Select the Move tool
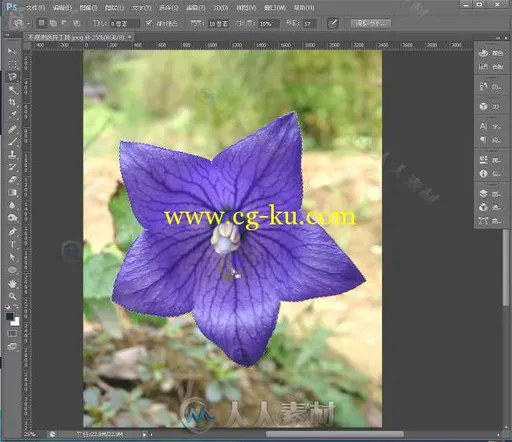 [x=12, y=51]
